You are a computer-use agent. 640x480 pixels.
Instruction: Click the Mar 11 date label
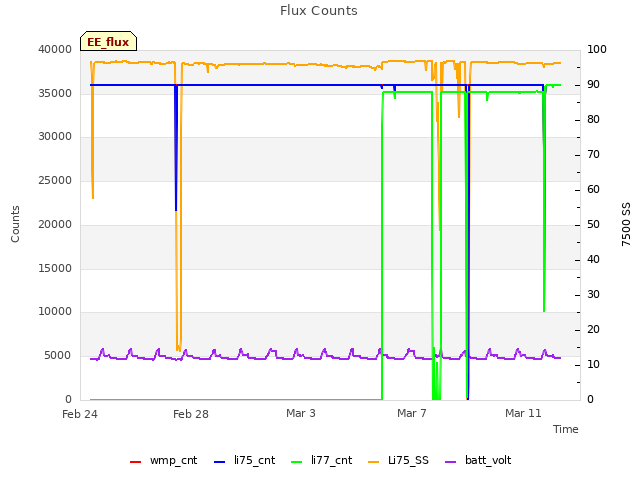[523, 413]
